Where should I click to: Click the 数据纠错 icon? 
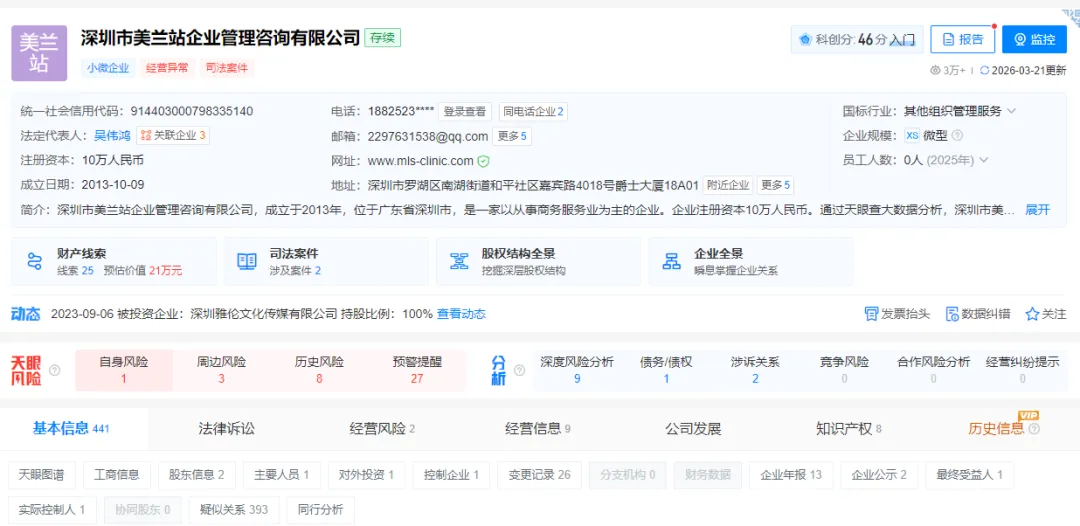click(x=952, y=314)
